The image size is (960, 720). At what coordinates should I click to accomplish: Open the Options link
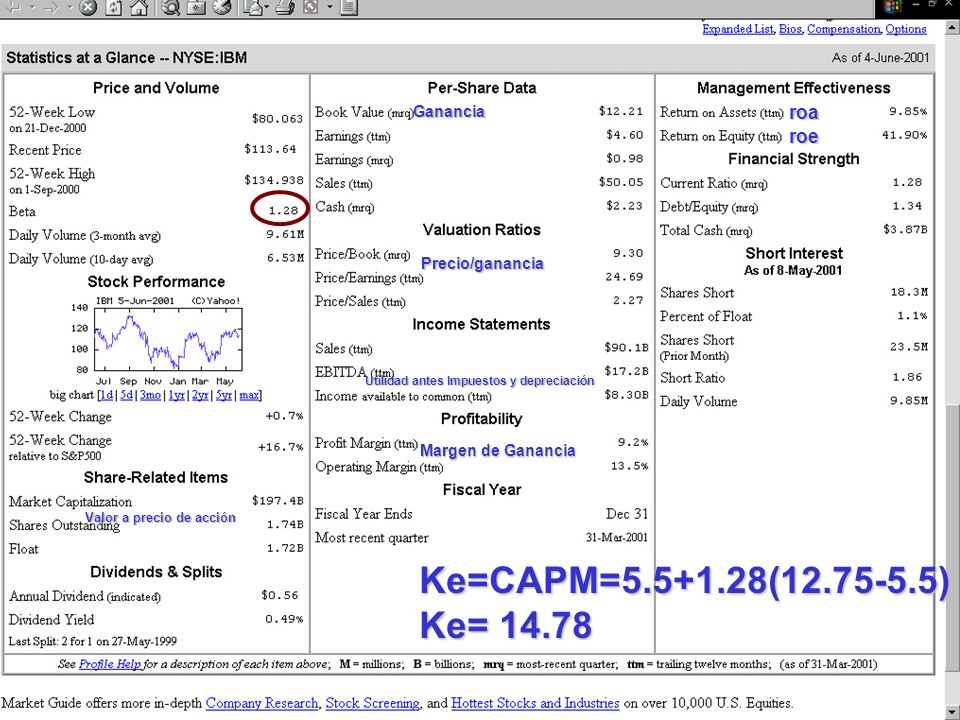point(906,29)
